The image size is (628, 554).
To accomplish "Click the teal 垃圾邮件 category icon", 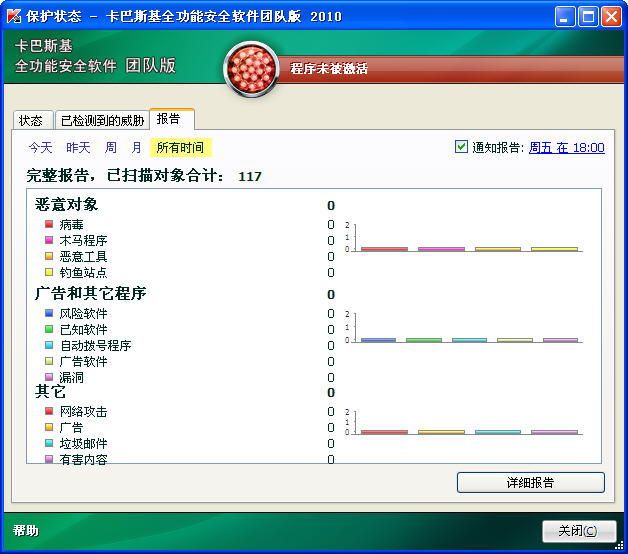I will 49,443.
